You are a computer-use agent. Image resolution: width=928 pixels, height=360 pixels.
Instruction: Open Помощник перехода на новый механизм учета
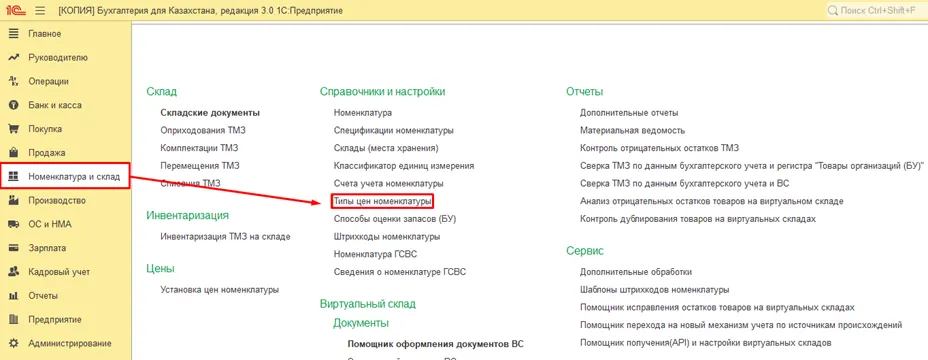[741, 325]
